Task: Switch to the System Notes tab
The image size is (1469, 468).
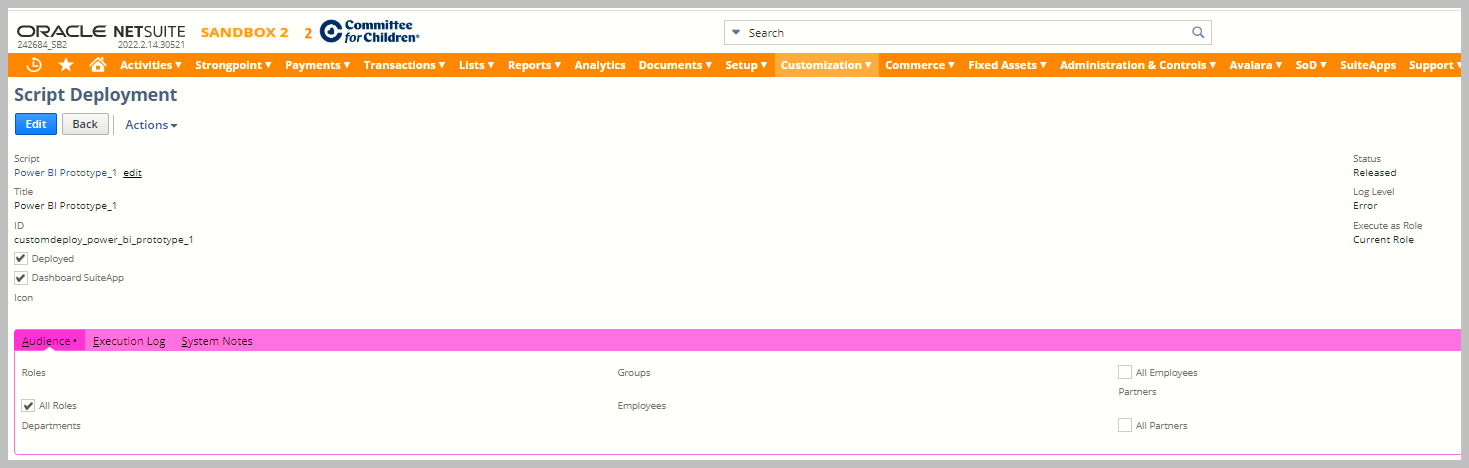Action: point(217,341)
